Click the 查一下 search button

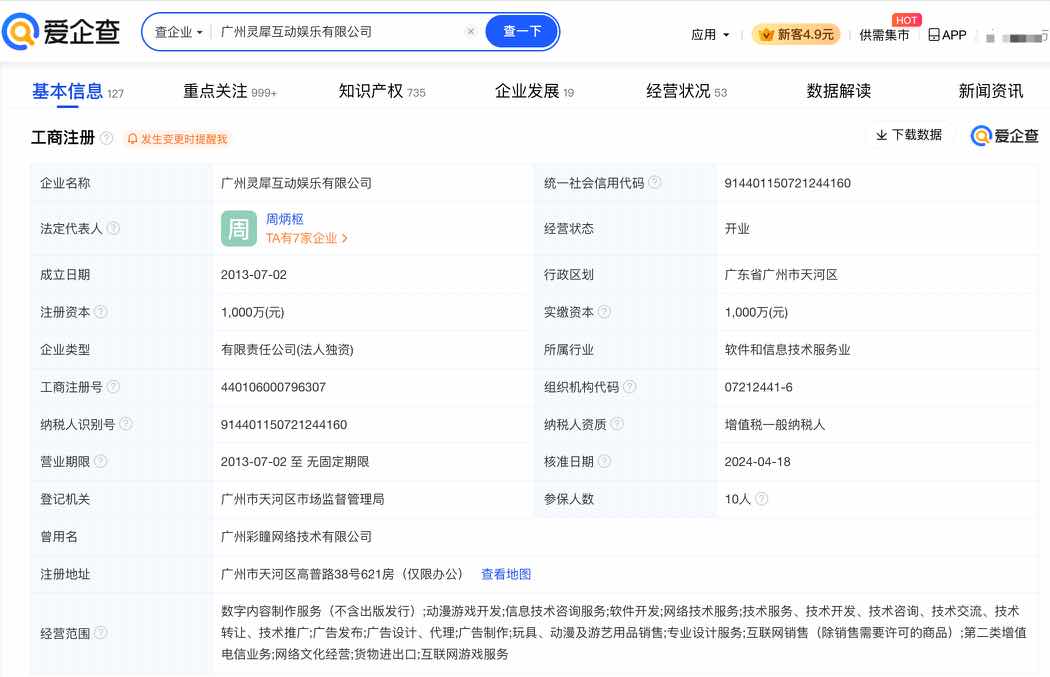point(521,31)
